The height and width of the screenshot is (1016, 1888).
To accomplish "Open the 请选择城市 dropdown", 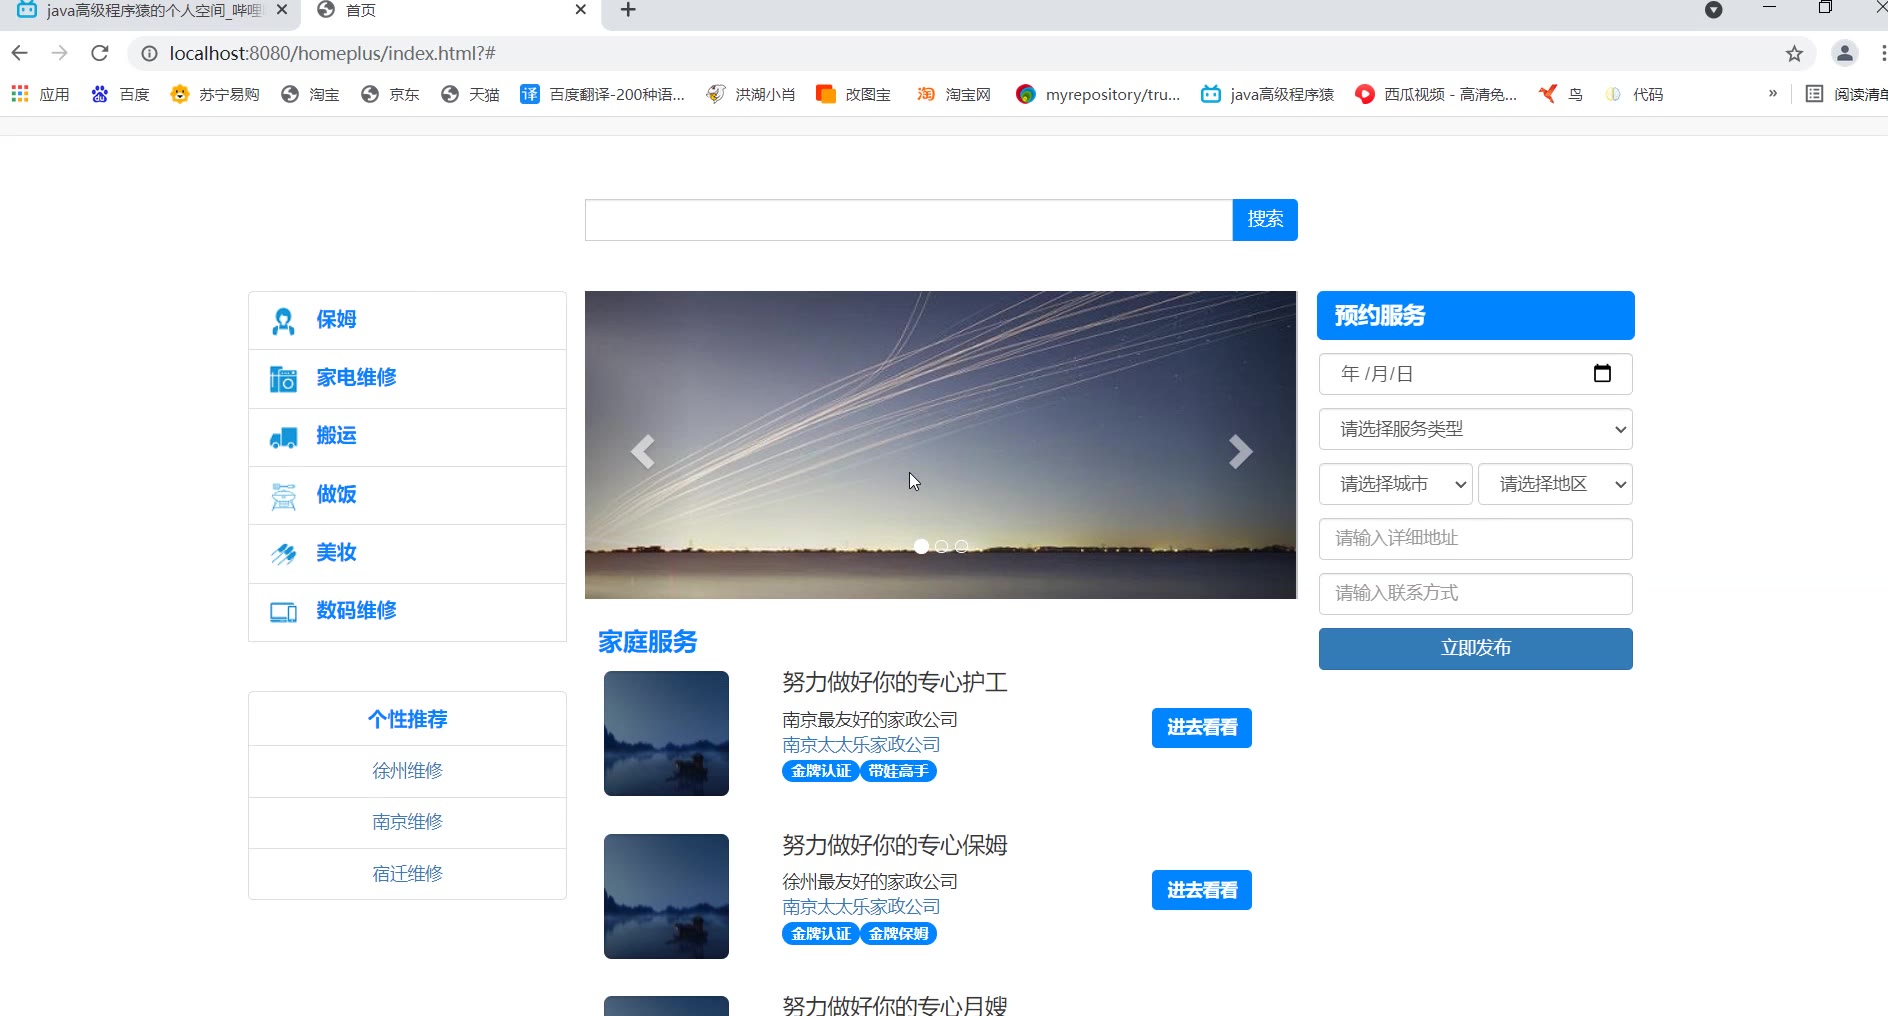I will 1396,484.
